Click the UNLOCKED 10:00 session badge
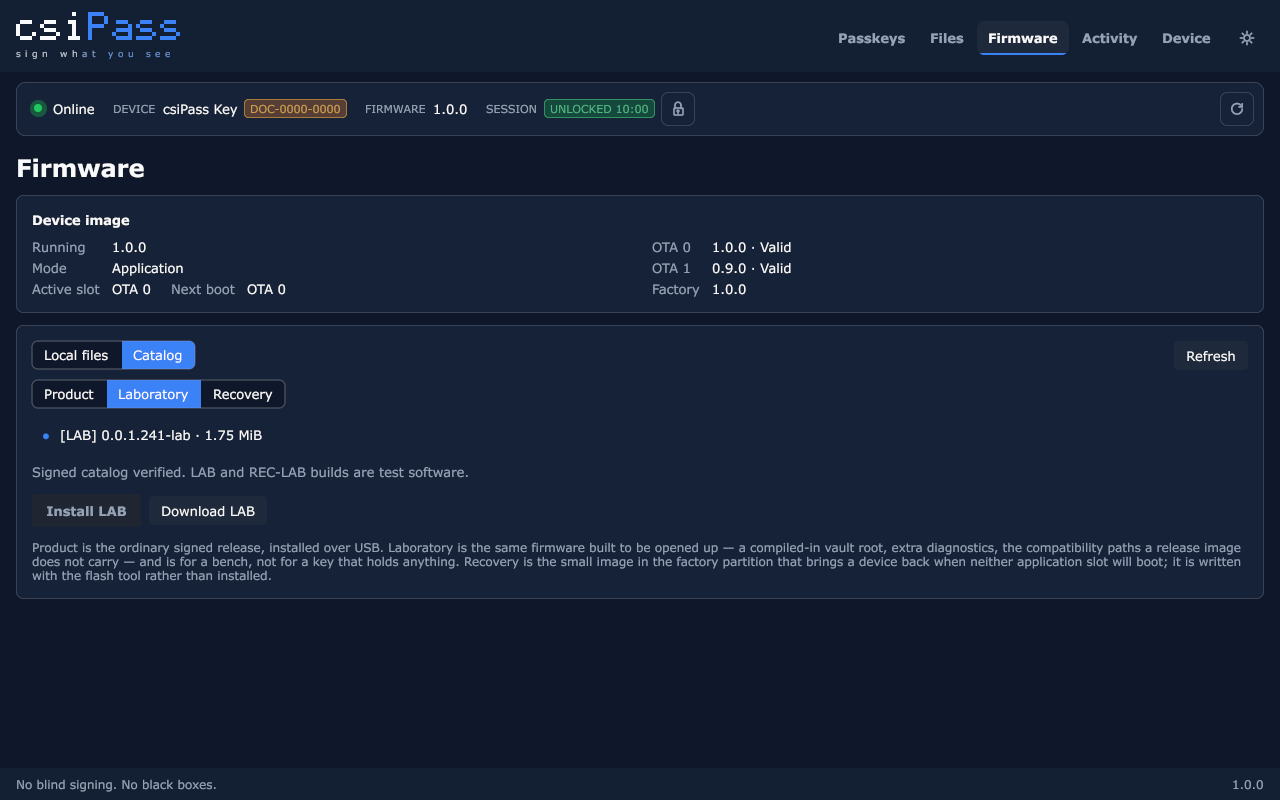This screenshot has width=1280, height=800. [x=599, y=109]
